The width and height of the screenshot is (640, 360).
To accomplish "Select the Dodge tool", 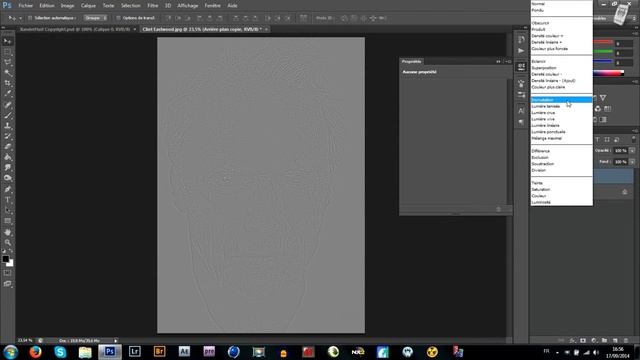I will coord(7,178).
